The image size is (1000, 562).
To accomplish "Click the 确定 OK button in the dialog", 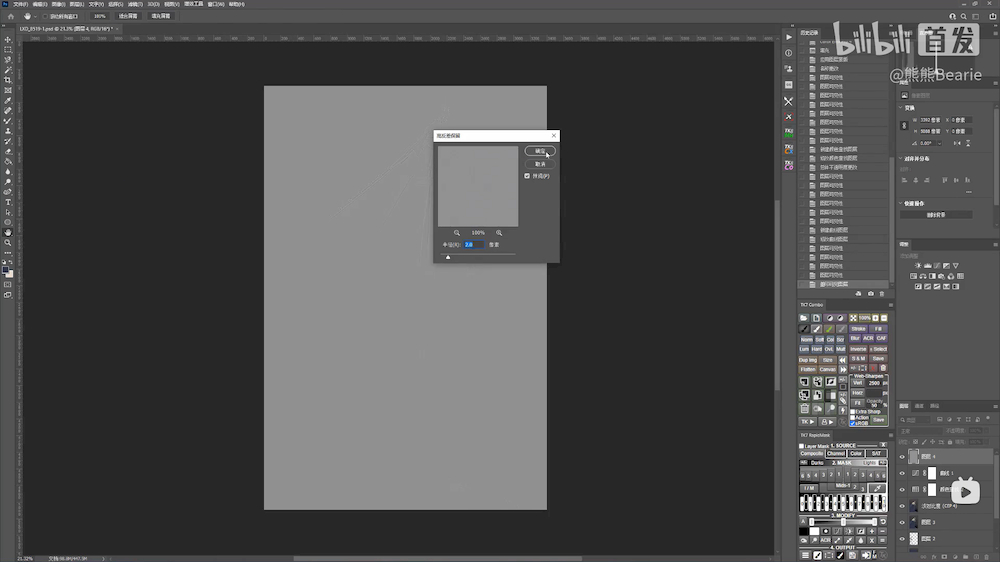I will 540,151.
